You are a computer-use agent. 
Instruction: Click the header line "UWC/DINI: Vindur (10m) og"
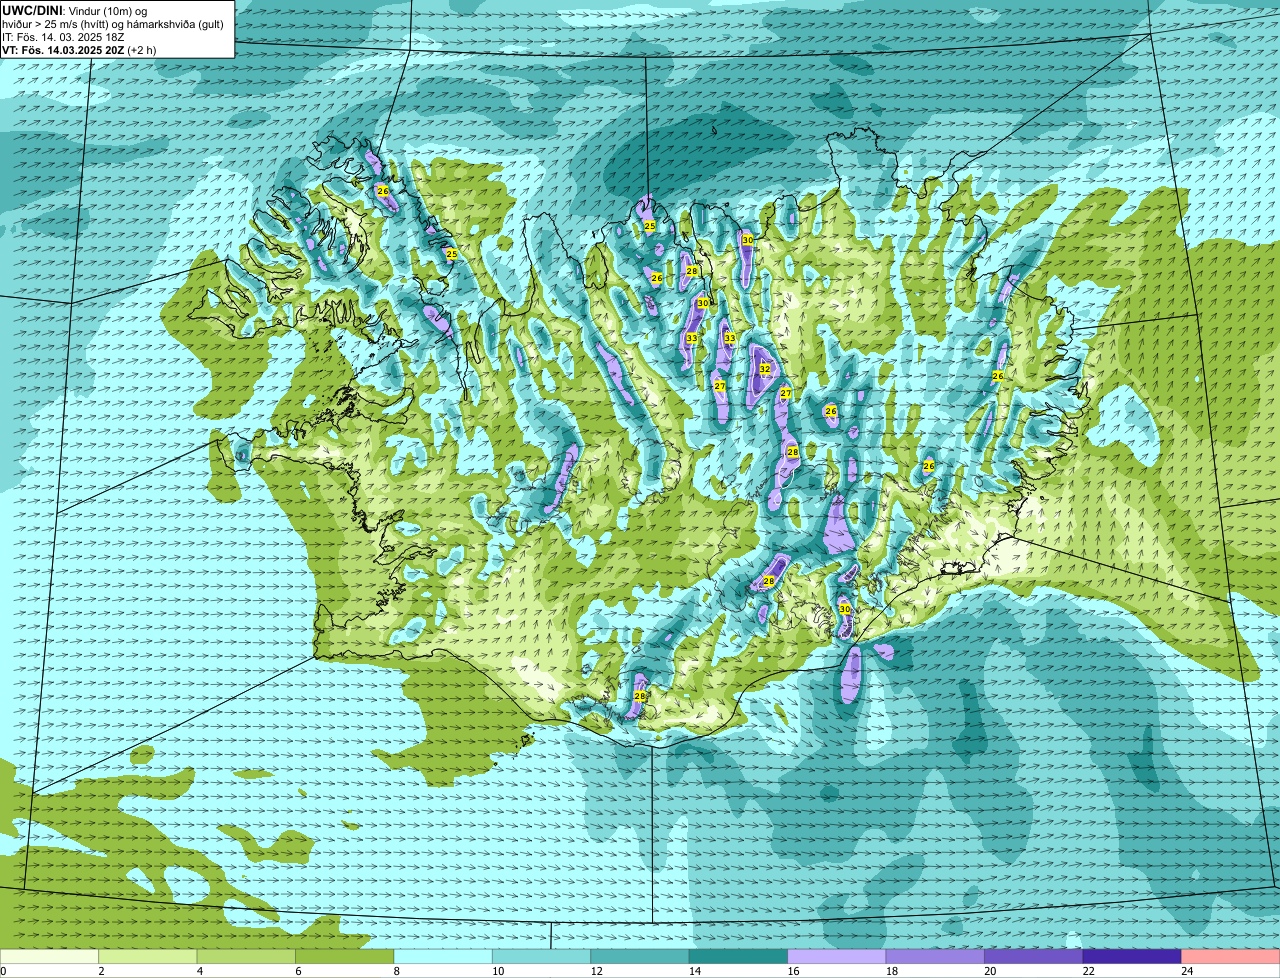click(75, 10)
